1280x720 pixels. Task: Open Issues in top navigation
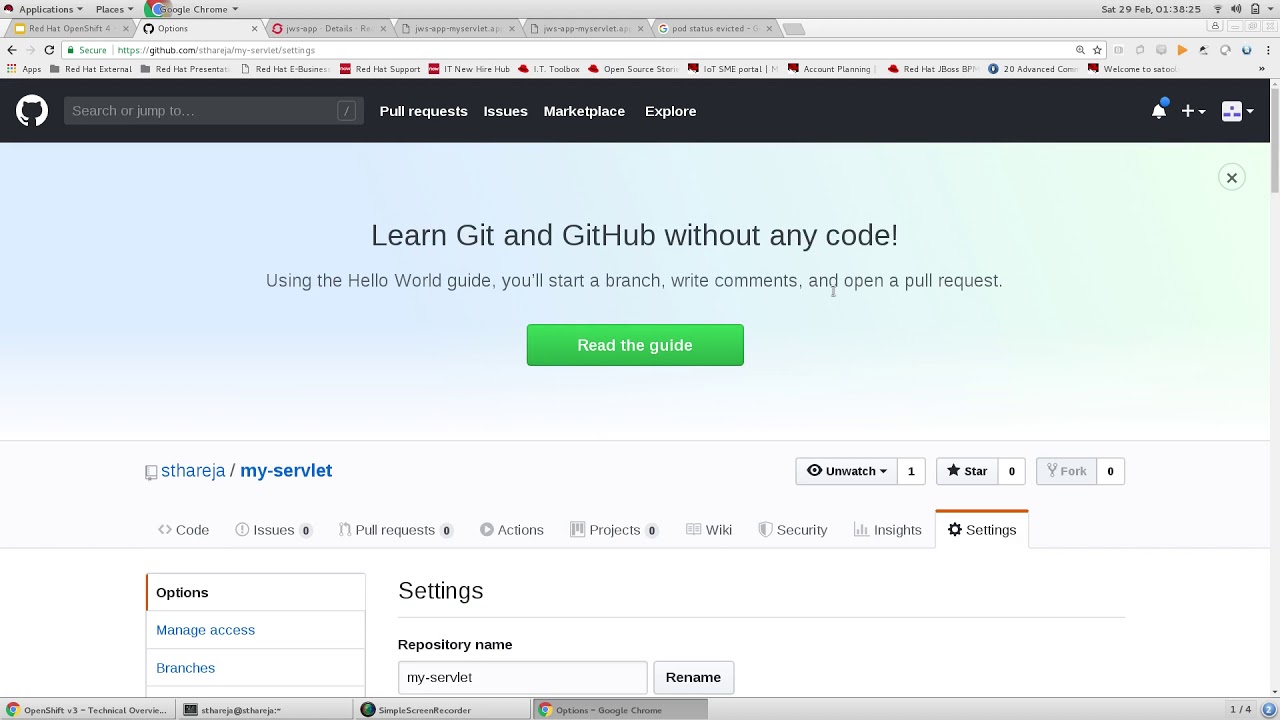pyautogui.click(x=505, y=111)
